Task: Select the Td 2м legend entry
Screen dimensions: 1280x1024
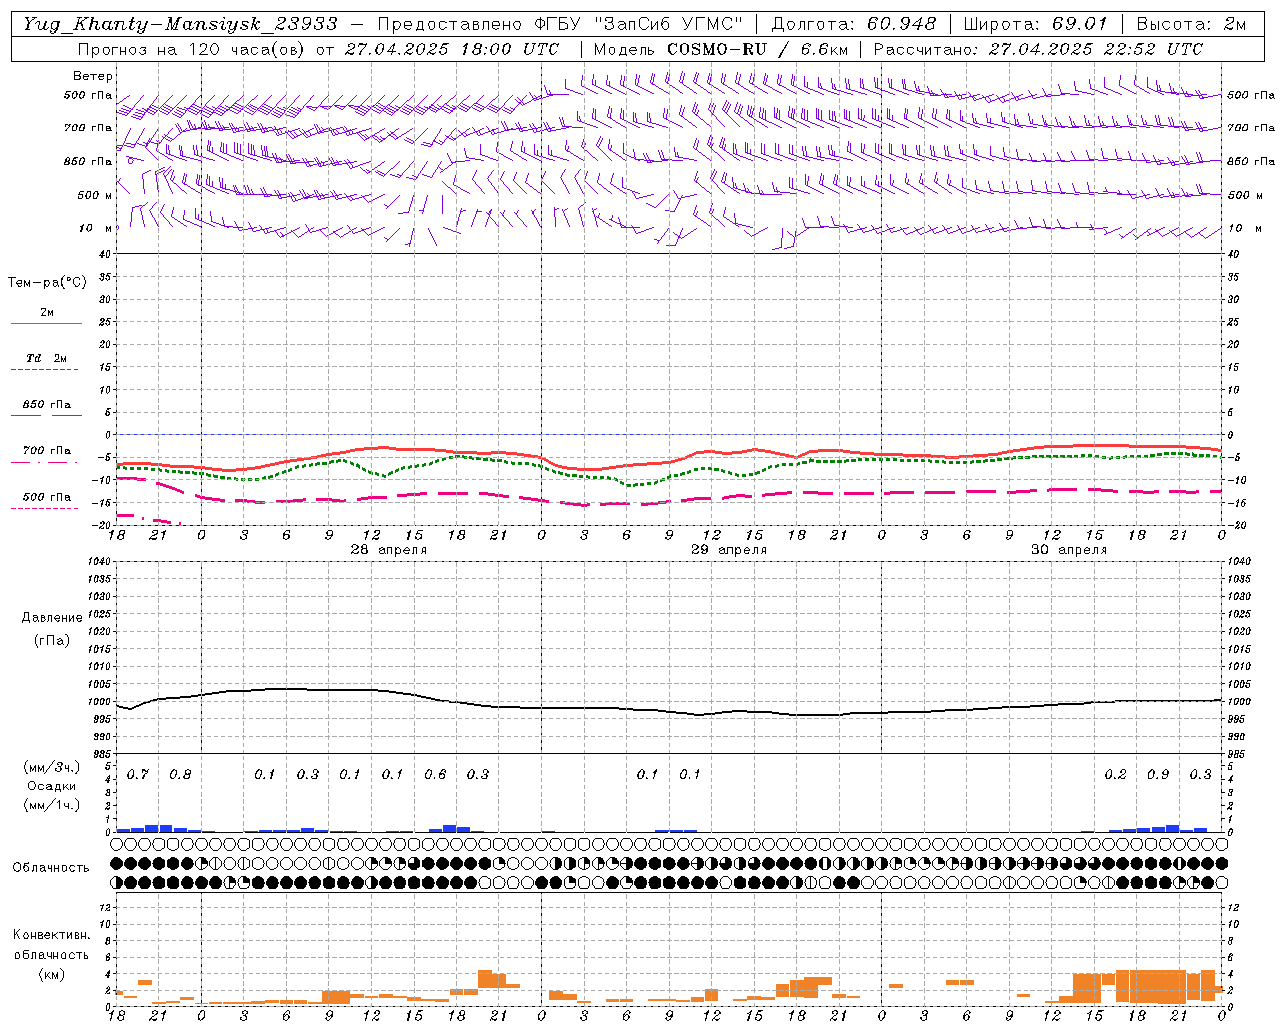Action: (x=46, y=358)
